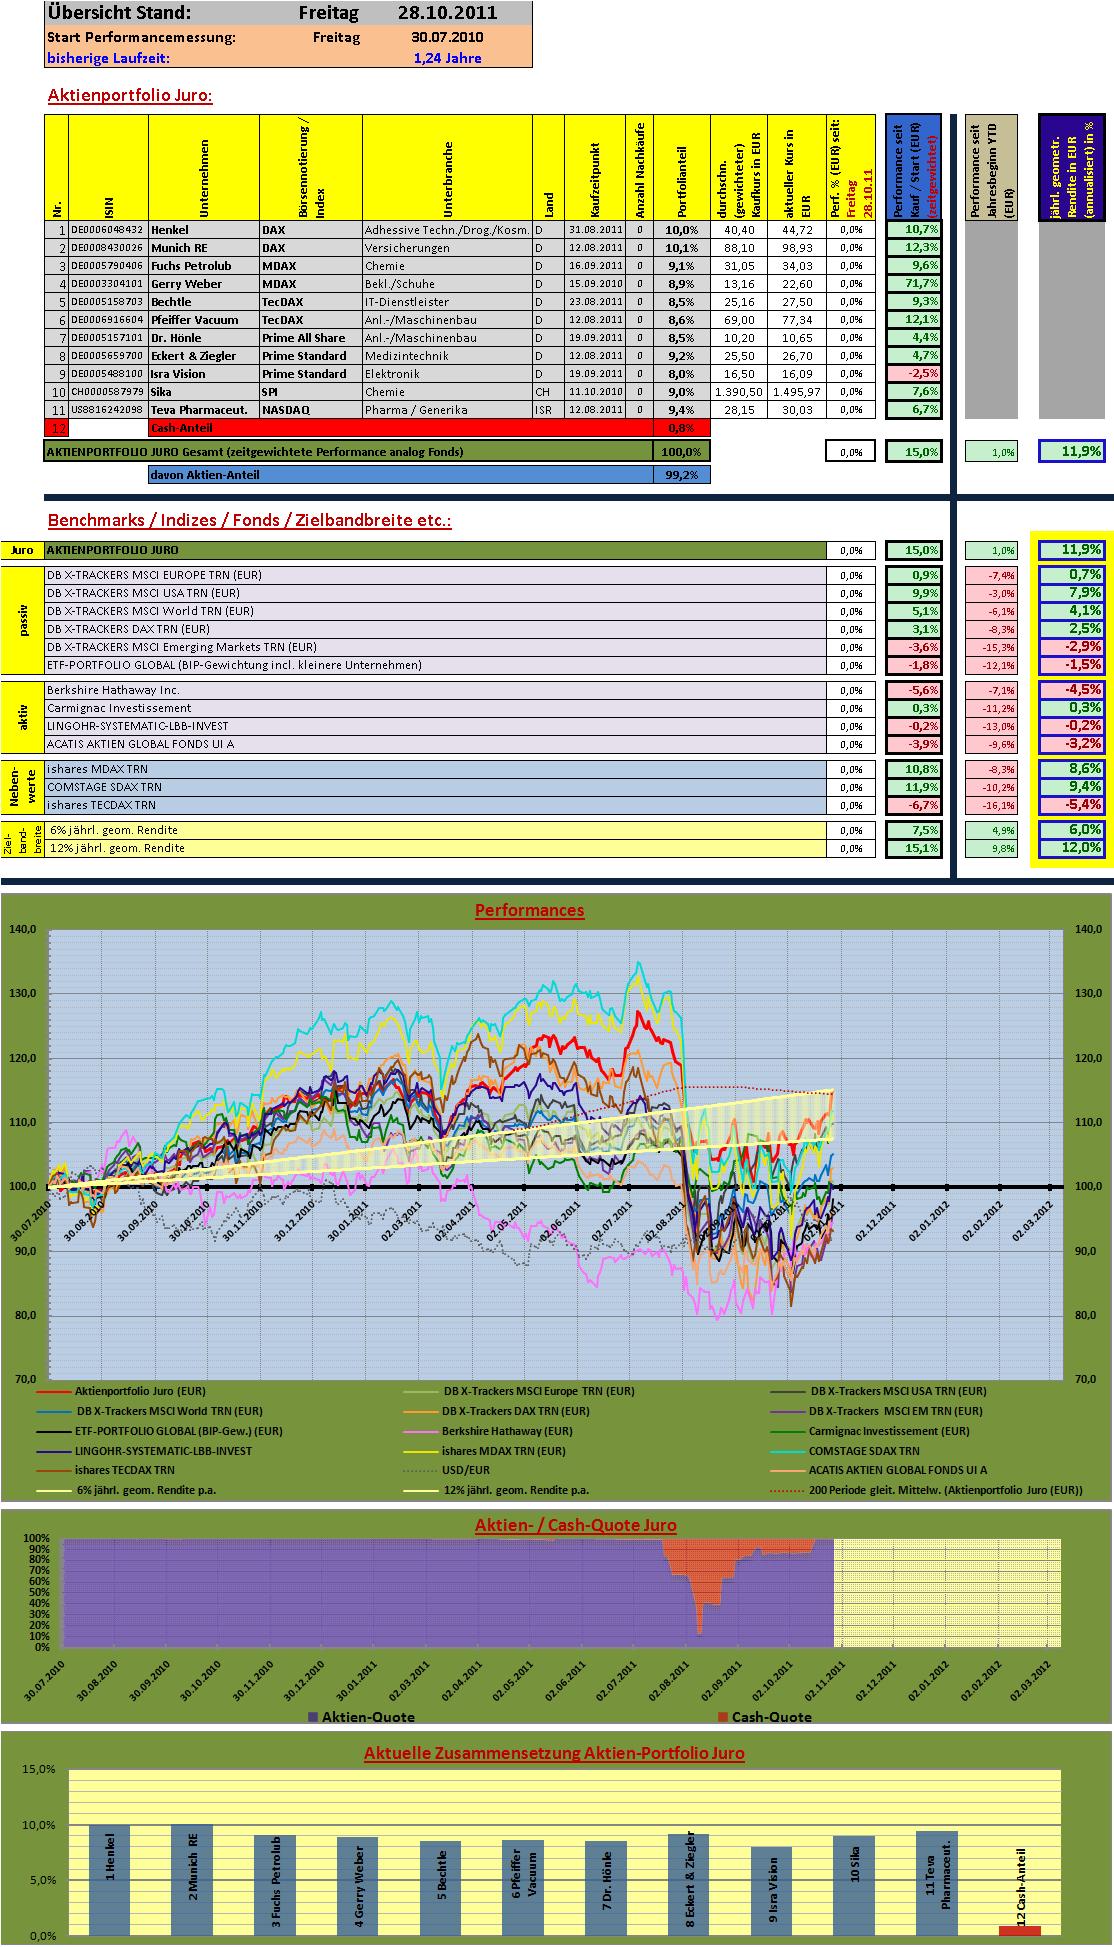Select the date cell '28.10.2011'
Image resolution: width=1114 pixels, height=1947 pixels.
tap(446, 14)
